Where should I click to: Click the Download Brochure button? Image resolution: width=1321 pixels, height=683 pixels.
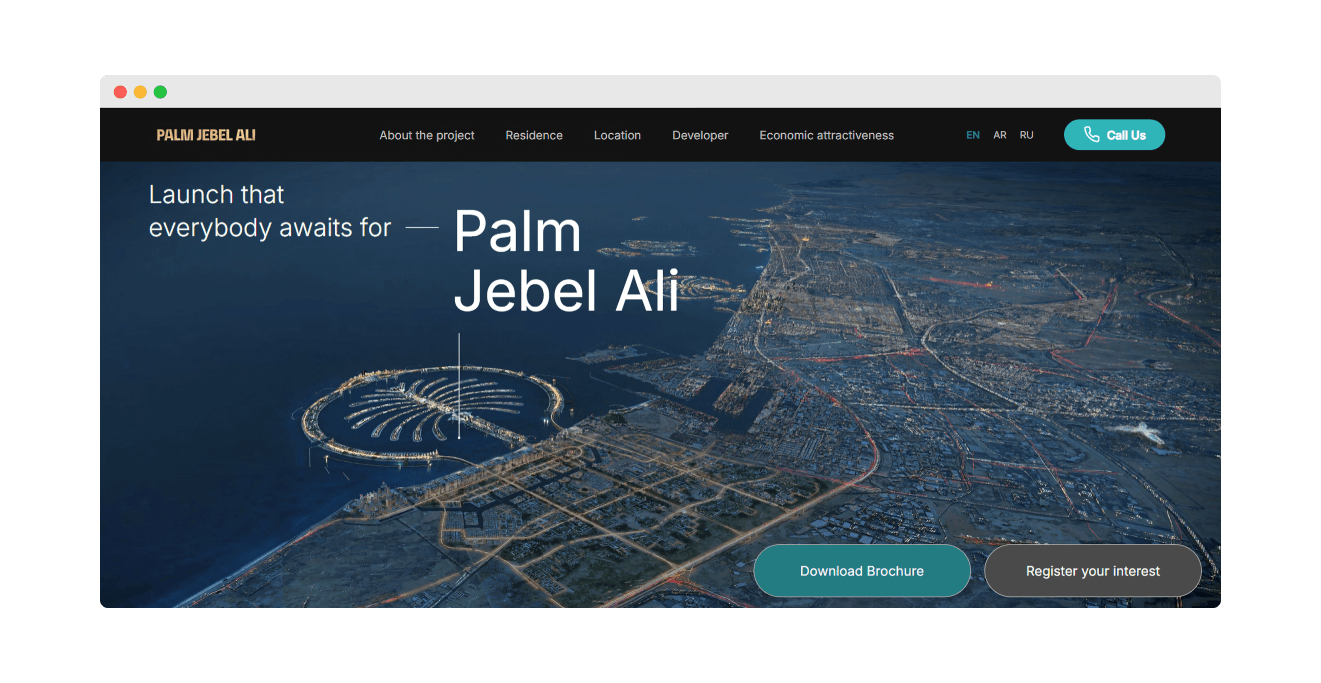coord(862,571)
